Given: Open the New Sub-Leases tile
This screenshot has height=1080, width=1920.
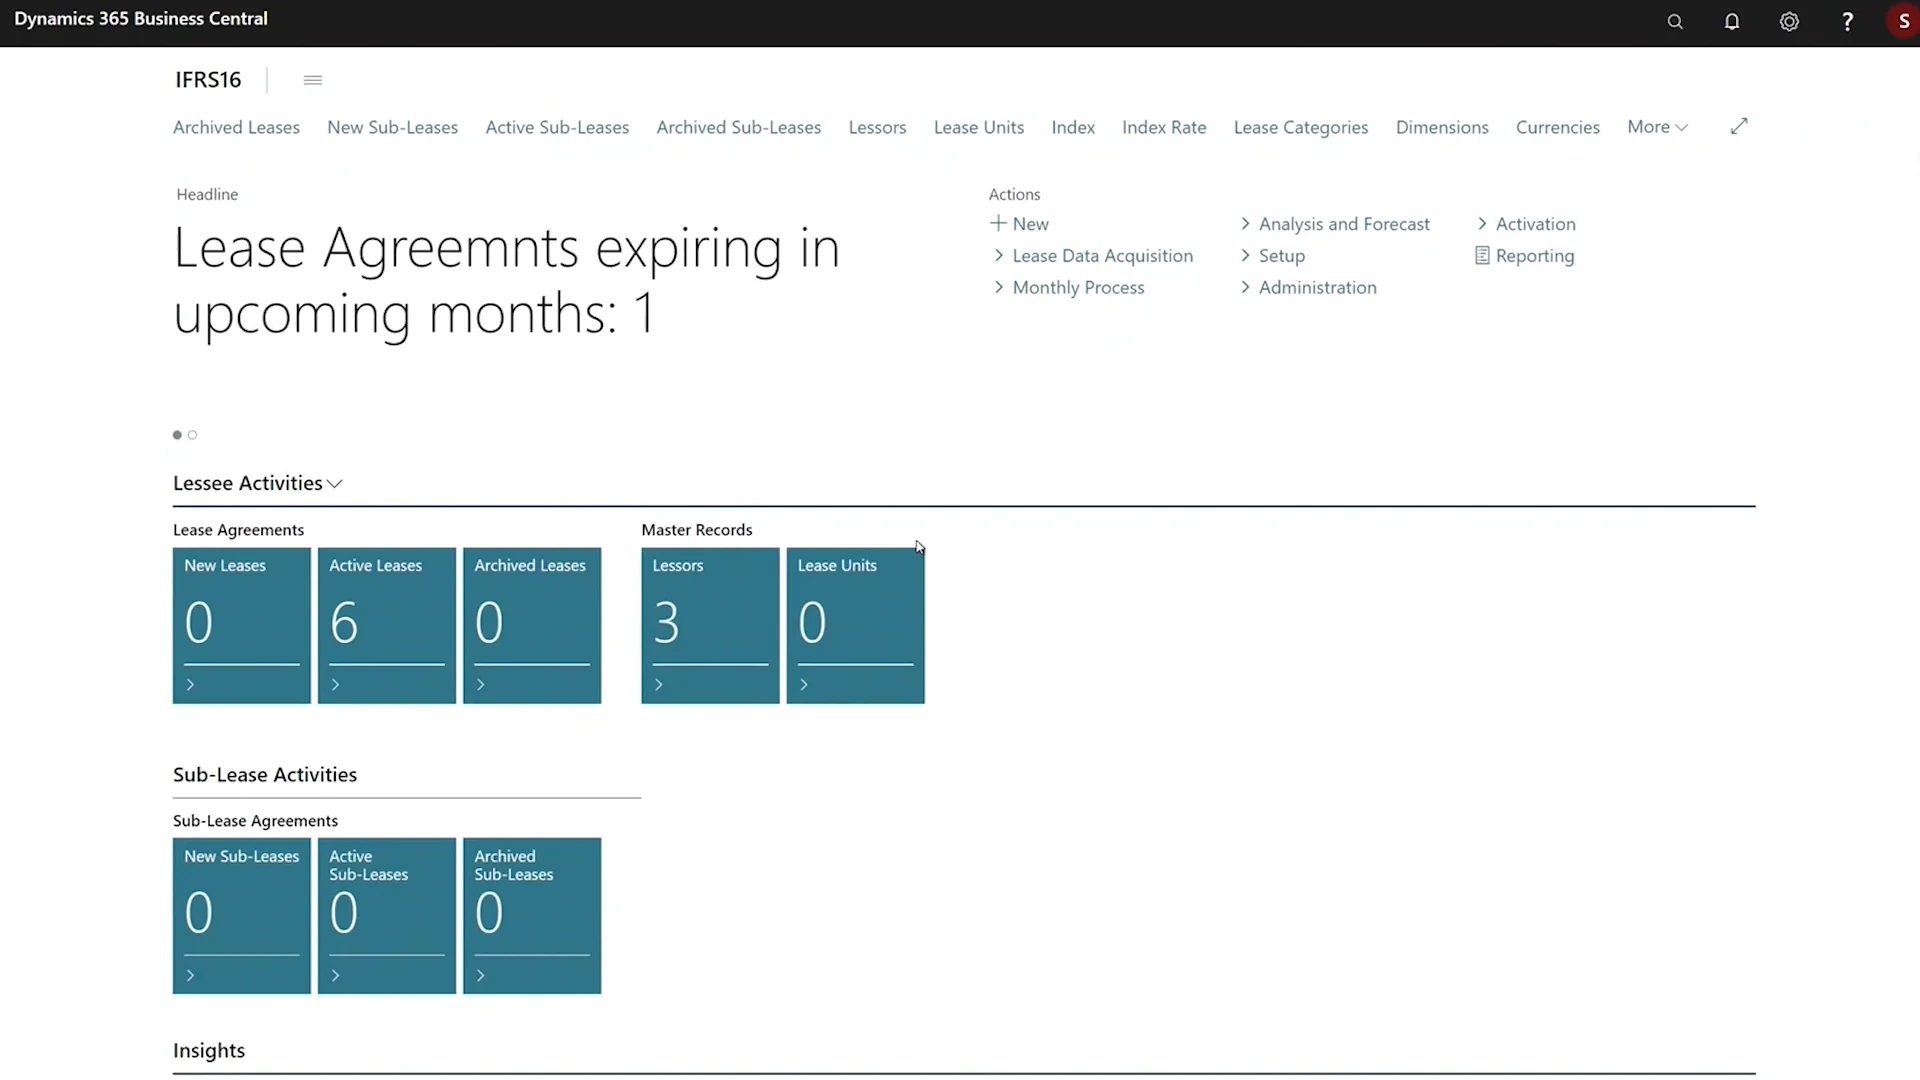Looking at the screenshot, I should pyautogui.click(x=241, y=915).
